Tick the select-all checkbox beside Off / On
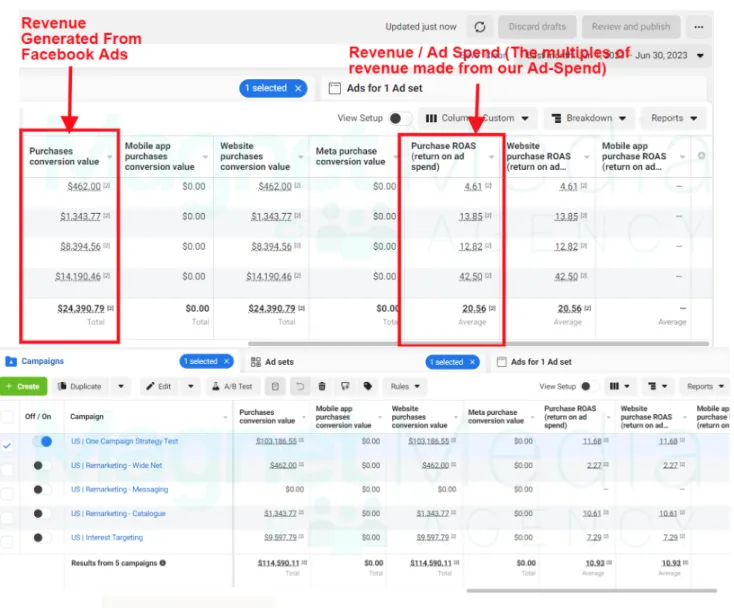 pos(7,416)
